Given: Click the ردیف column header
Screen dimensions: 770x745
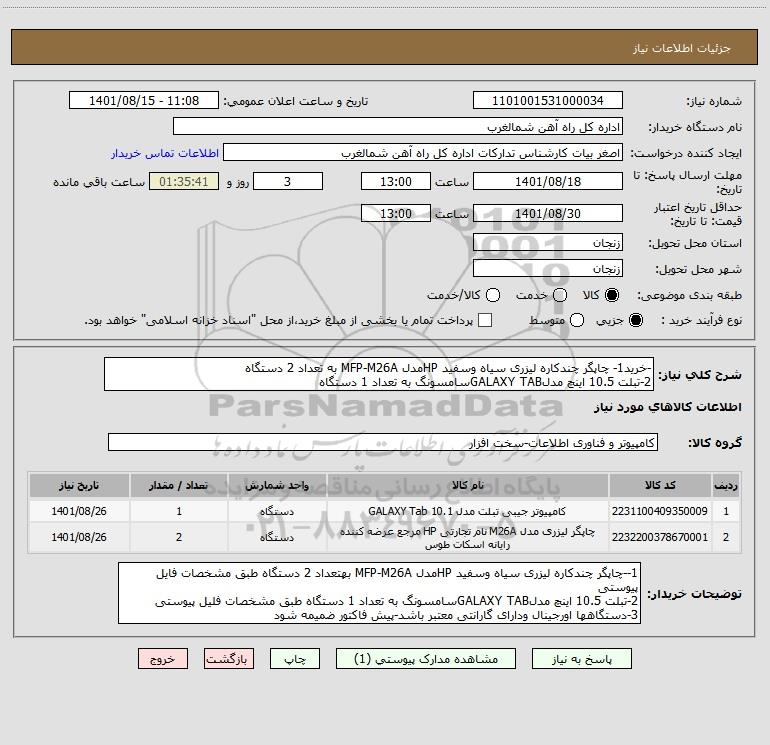Looking at the screenshot, I should pos(726,485).
